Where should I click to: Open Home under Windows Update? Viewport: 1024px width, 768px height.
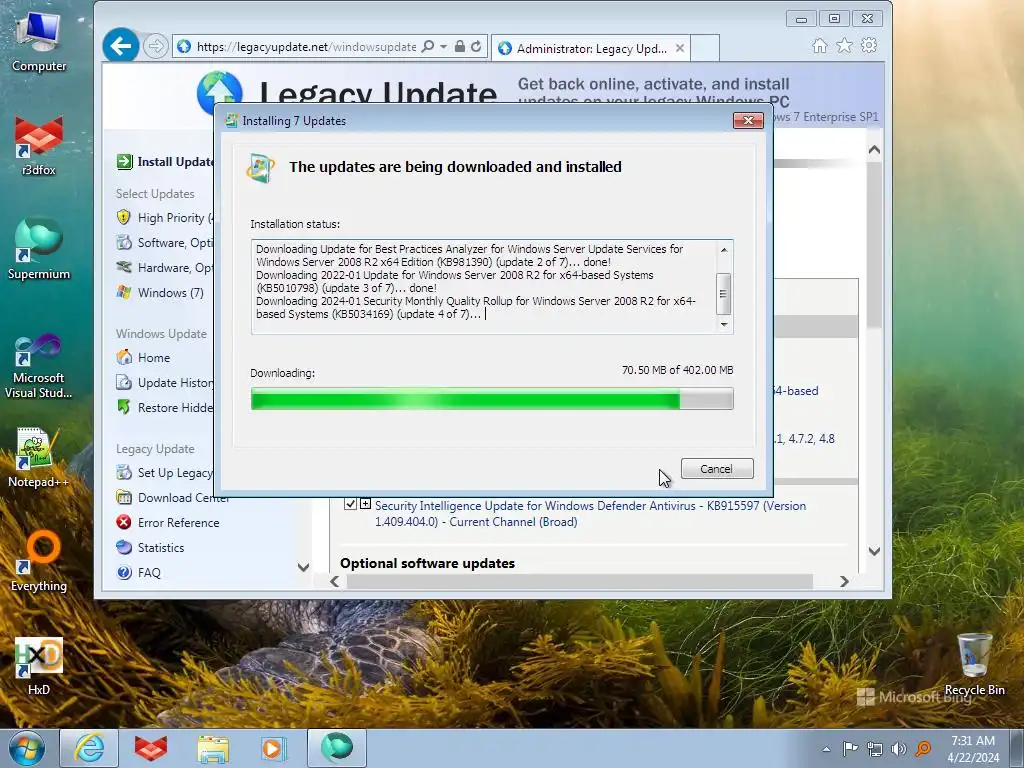[x=153, y=358]
